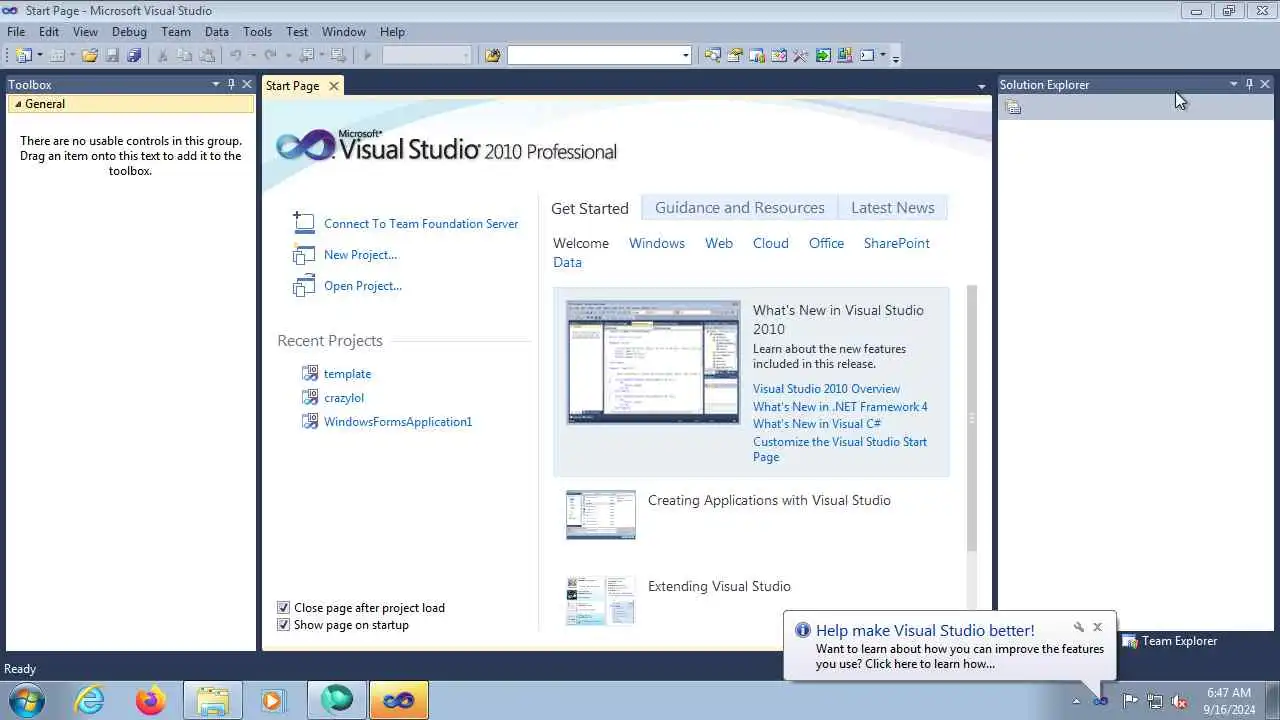This screenshot has height=720, width=1280.
Task: Click the Start Page vertical scrollbar
Action: [x=971, y=418]
